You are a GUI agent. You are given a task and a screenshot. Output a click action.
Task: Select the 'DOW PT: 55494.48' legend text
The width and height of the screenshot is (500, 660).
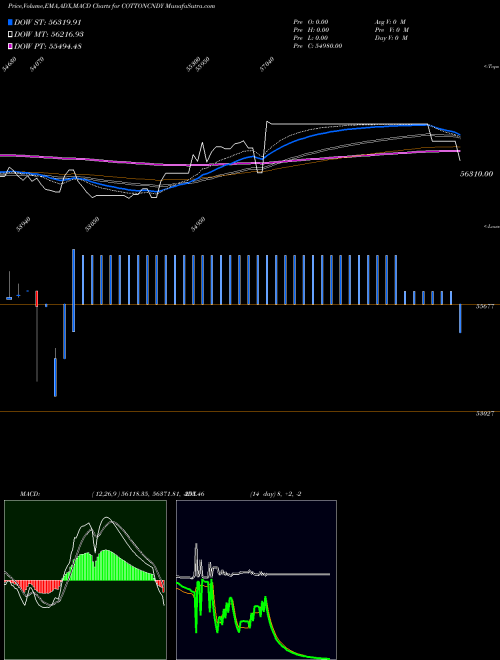pyautogui.click(x=48, y=46)
